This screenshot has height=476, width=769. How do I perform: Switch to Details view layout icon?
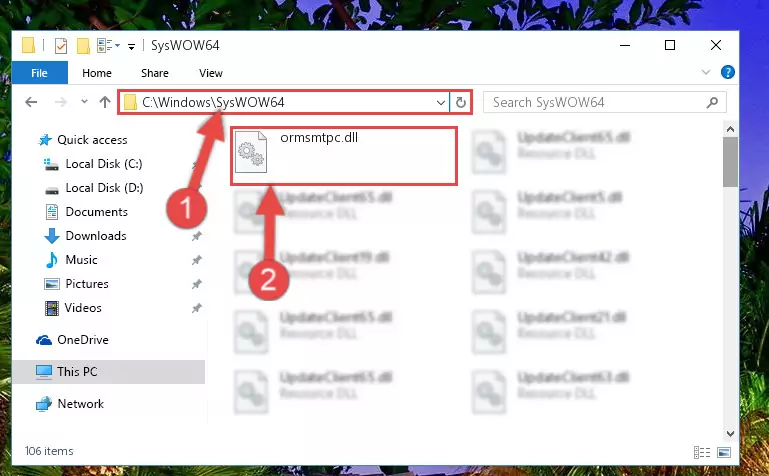click(702, 452)
